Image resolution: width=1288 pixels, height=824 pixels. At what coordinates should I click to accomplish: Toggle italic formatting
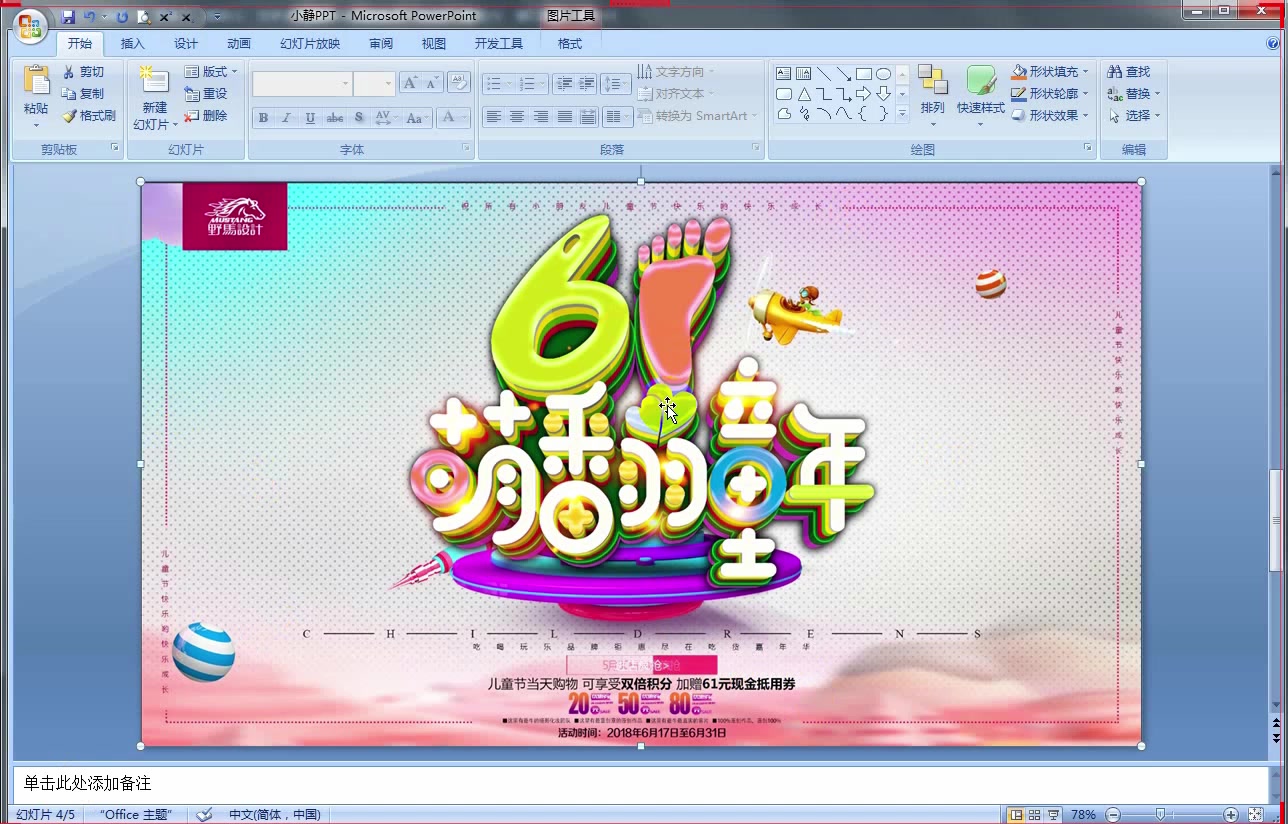click(x=286, y=117)
